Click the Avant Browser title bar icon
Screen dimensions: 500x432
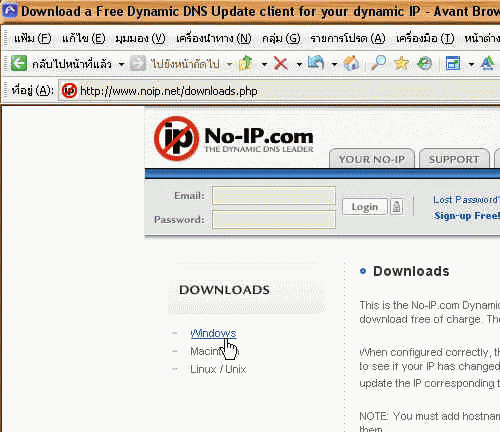[x=9, y=11]
